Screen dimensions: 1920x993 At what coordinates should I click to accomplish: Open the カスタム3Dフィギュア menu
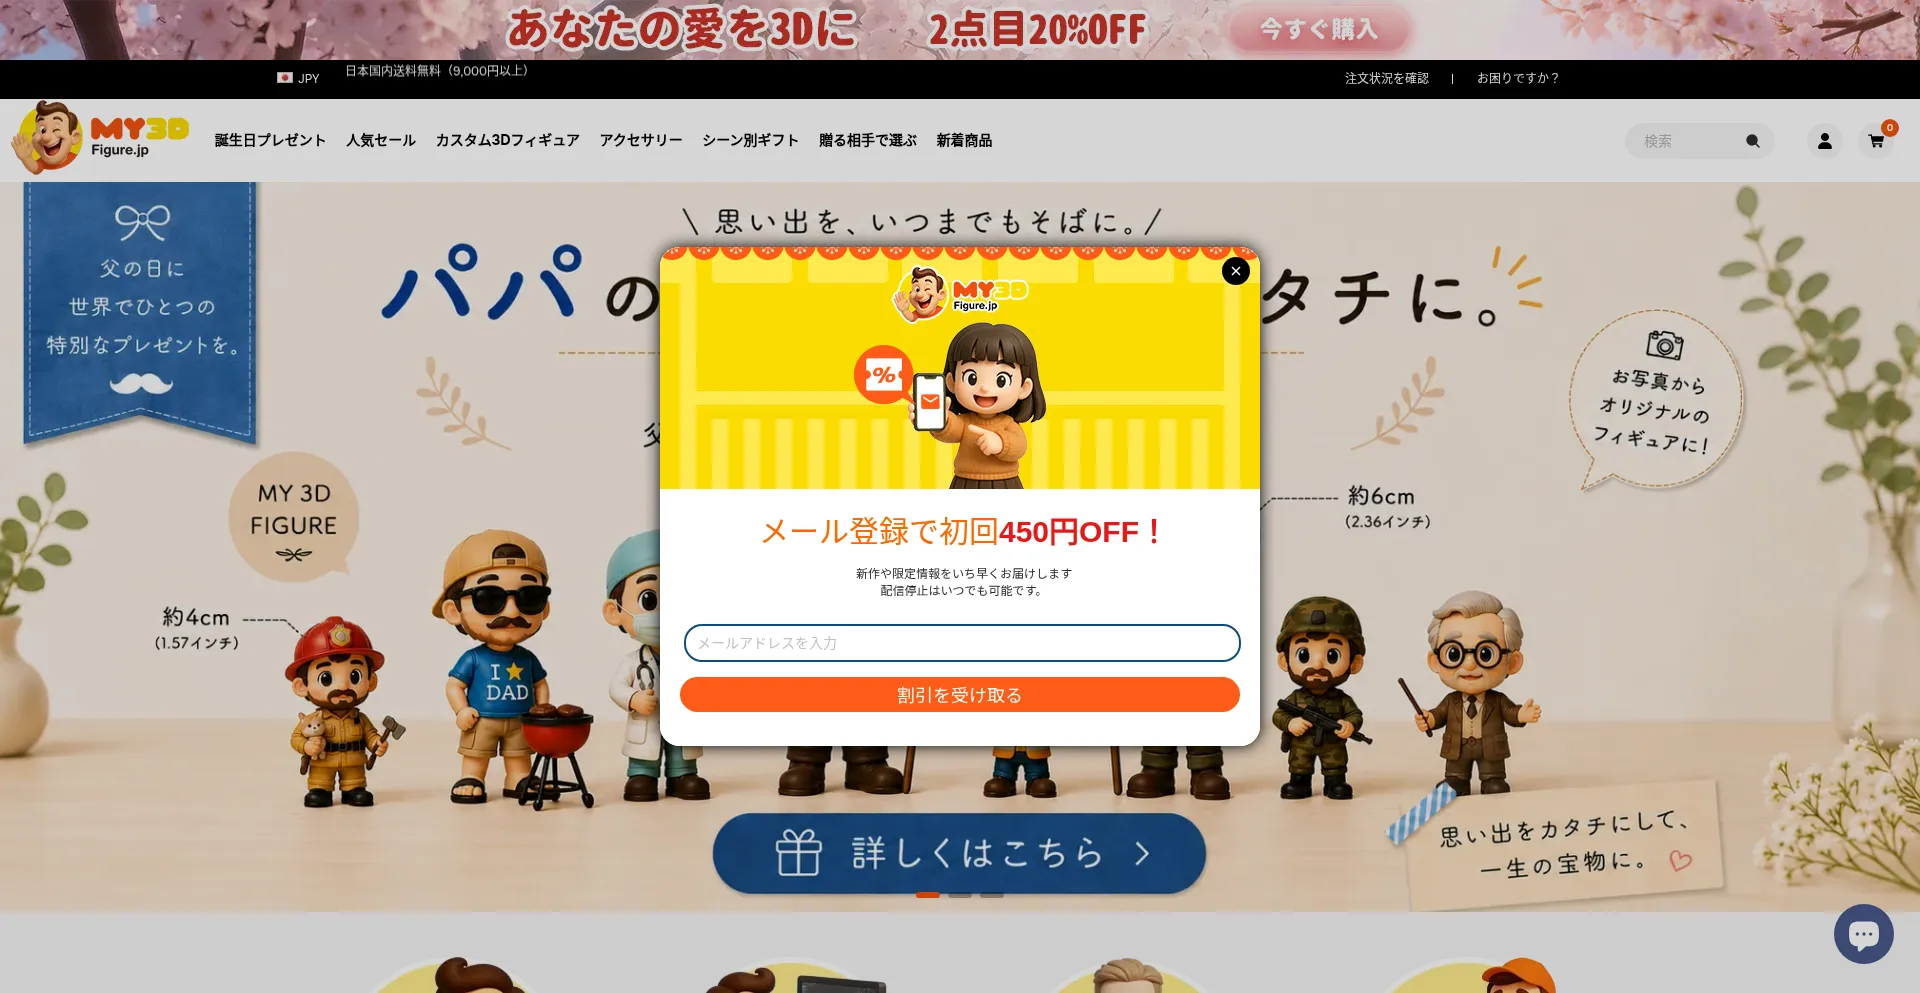coord(507,140)
